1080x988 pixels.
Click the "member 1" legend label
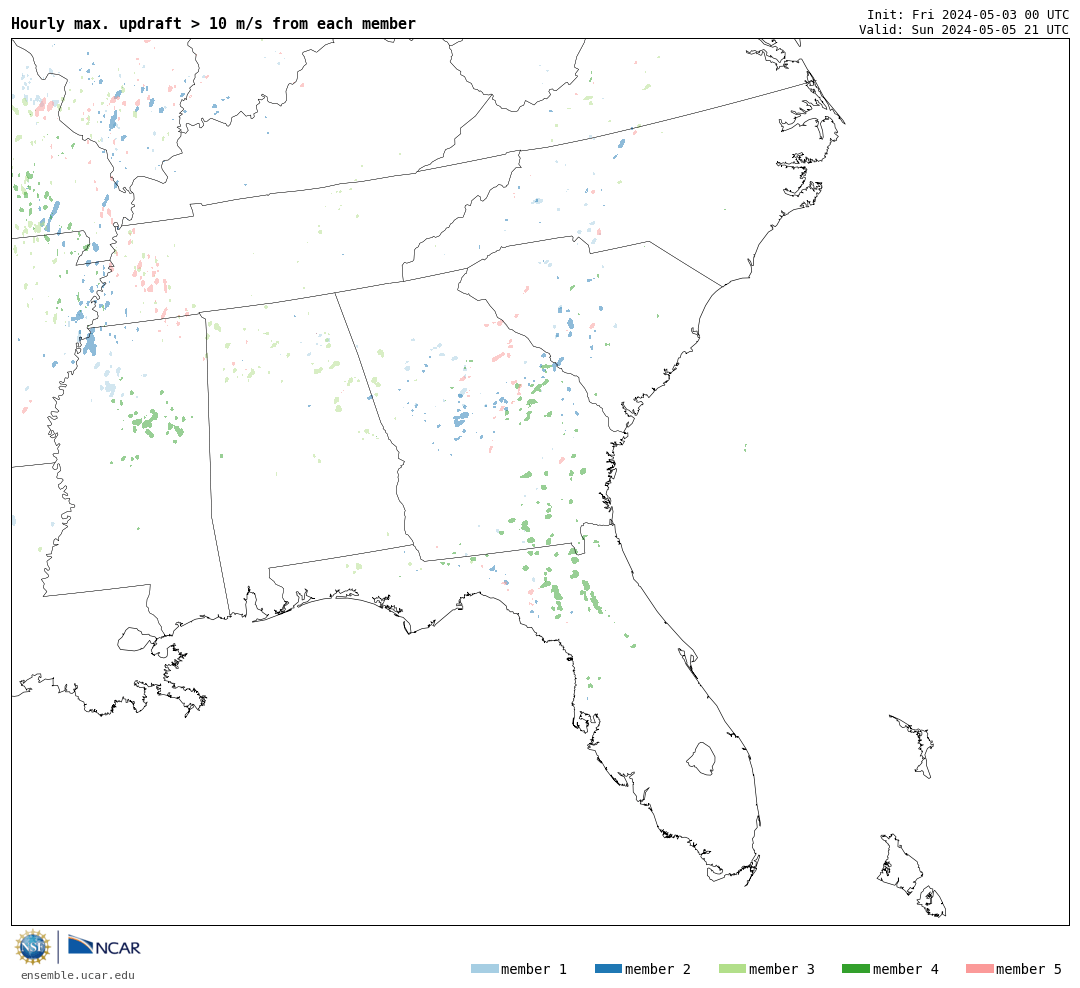(x=534, y=969)
